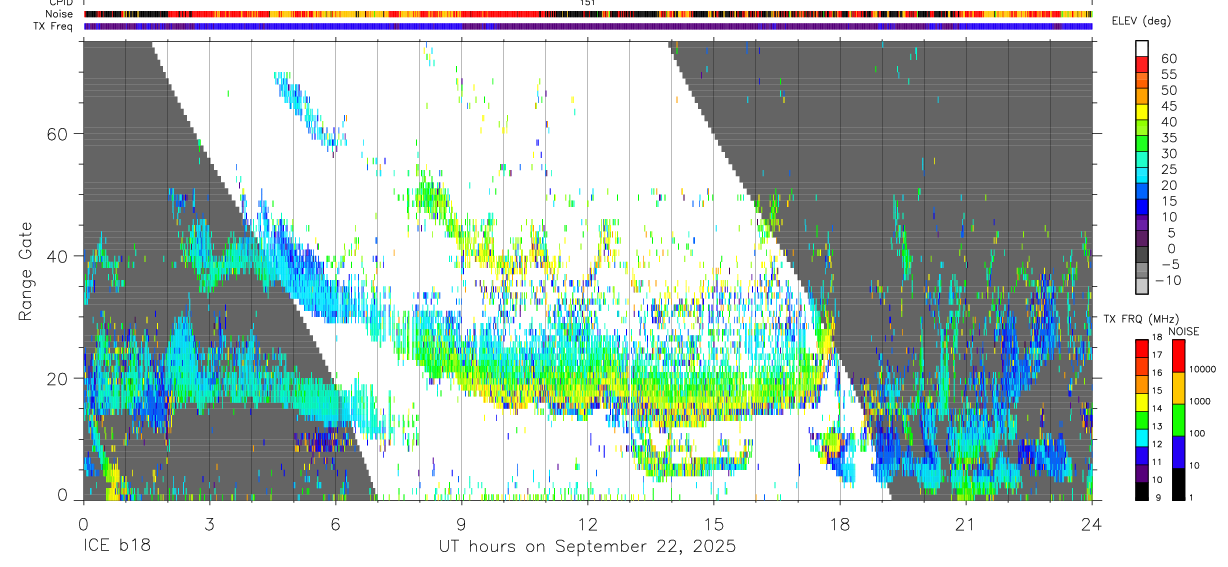
Task: Click the '3' tick label on UT hours axis
Action: point(209,524)
